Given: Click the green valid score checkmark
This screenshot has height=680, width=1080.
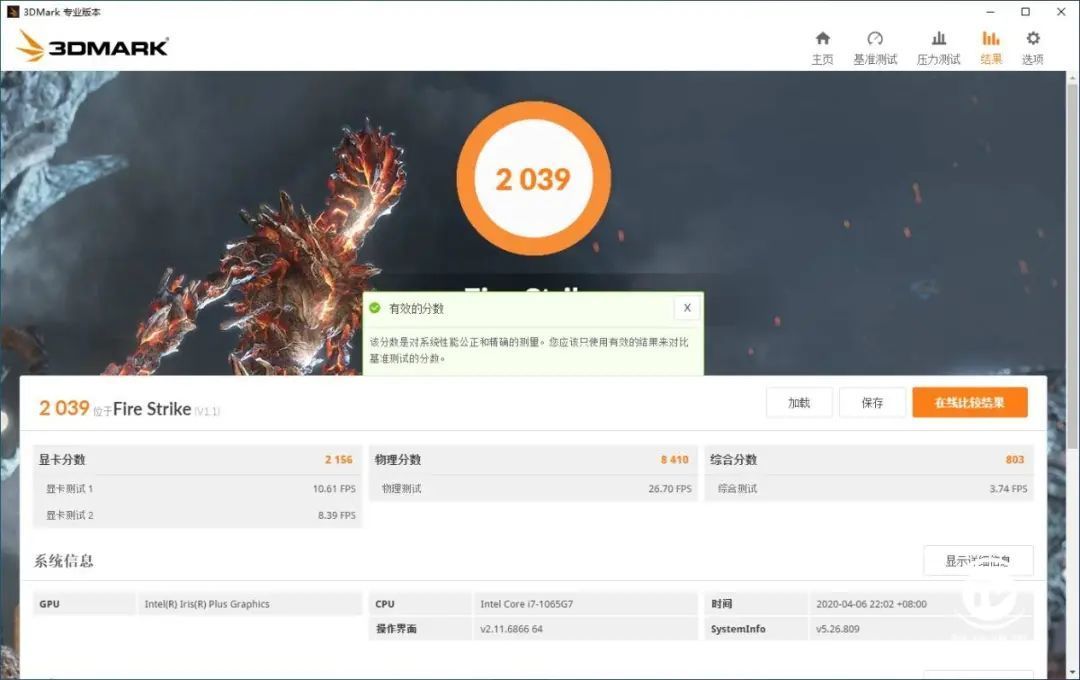Looking at the screenshot, I should click(x=375, y=308).
